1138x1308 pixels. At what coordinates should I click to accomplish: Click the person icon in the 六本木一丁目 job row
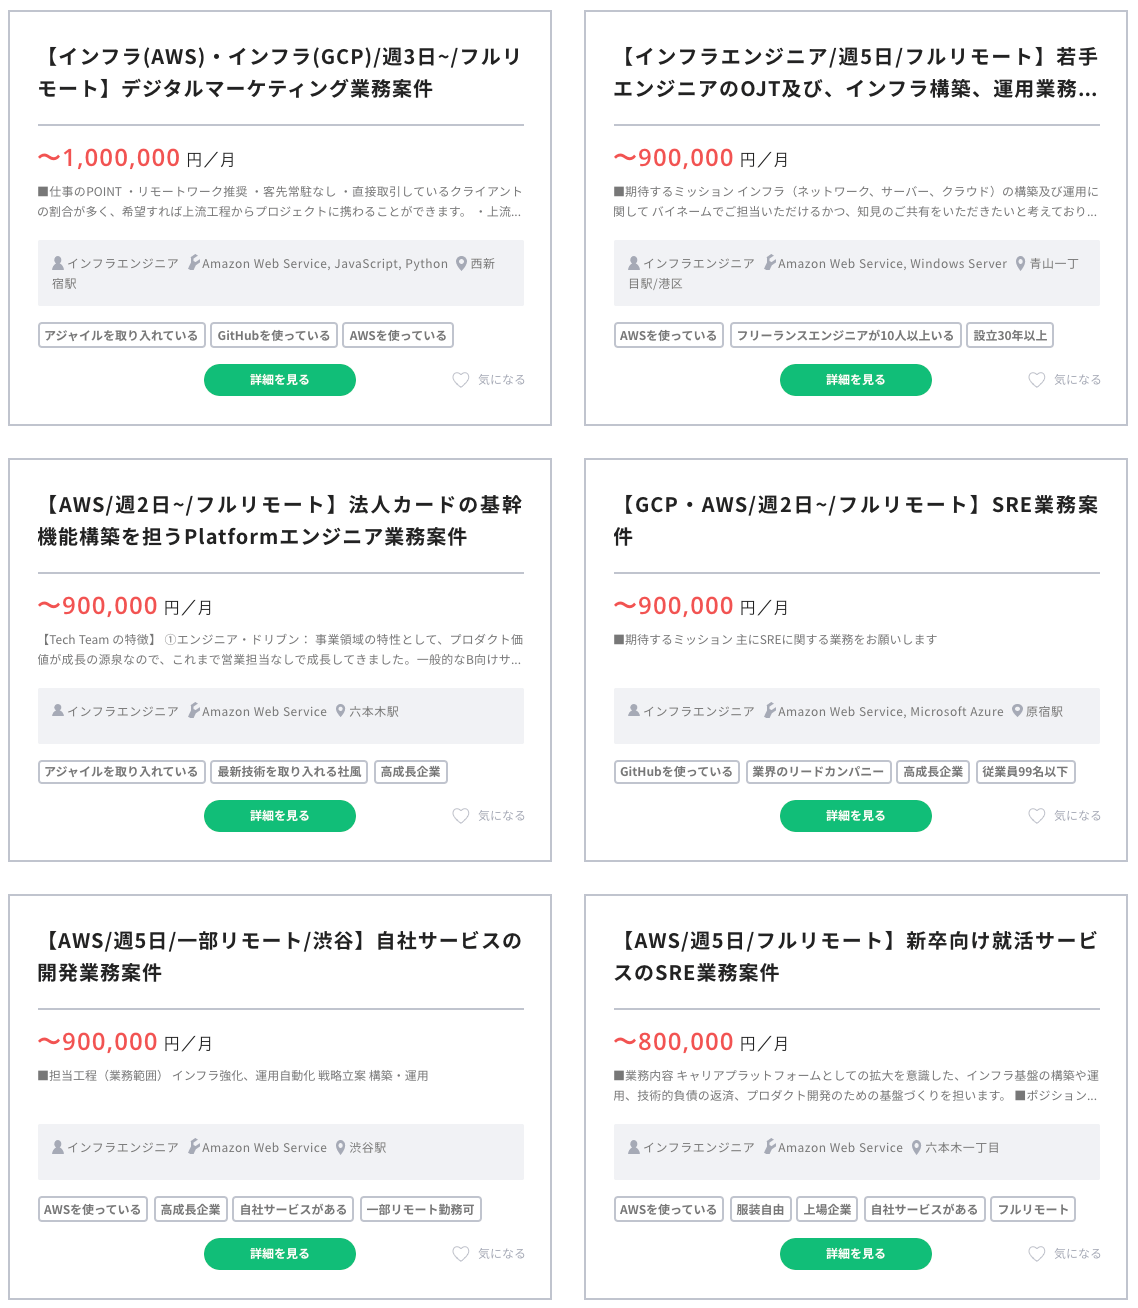[x=634, y=1147]
